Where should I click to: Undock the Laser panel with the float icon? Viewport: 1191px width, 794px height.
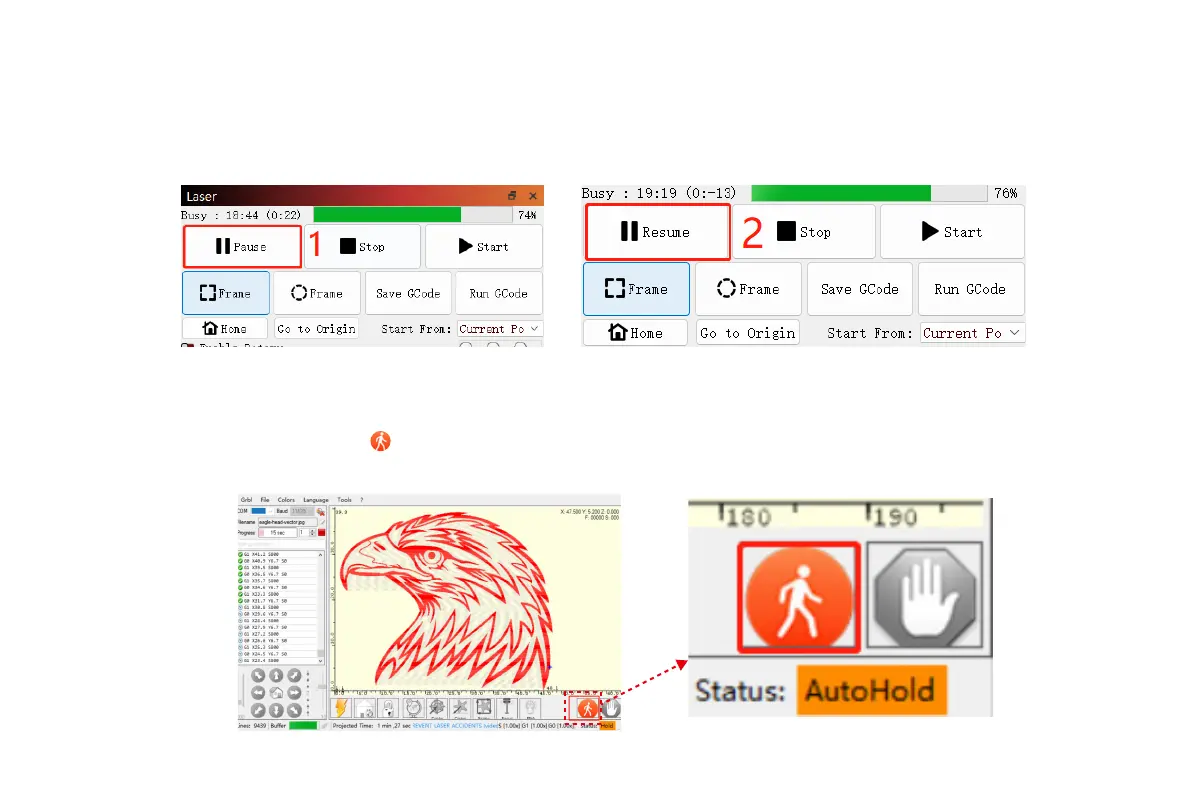512,196
